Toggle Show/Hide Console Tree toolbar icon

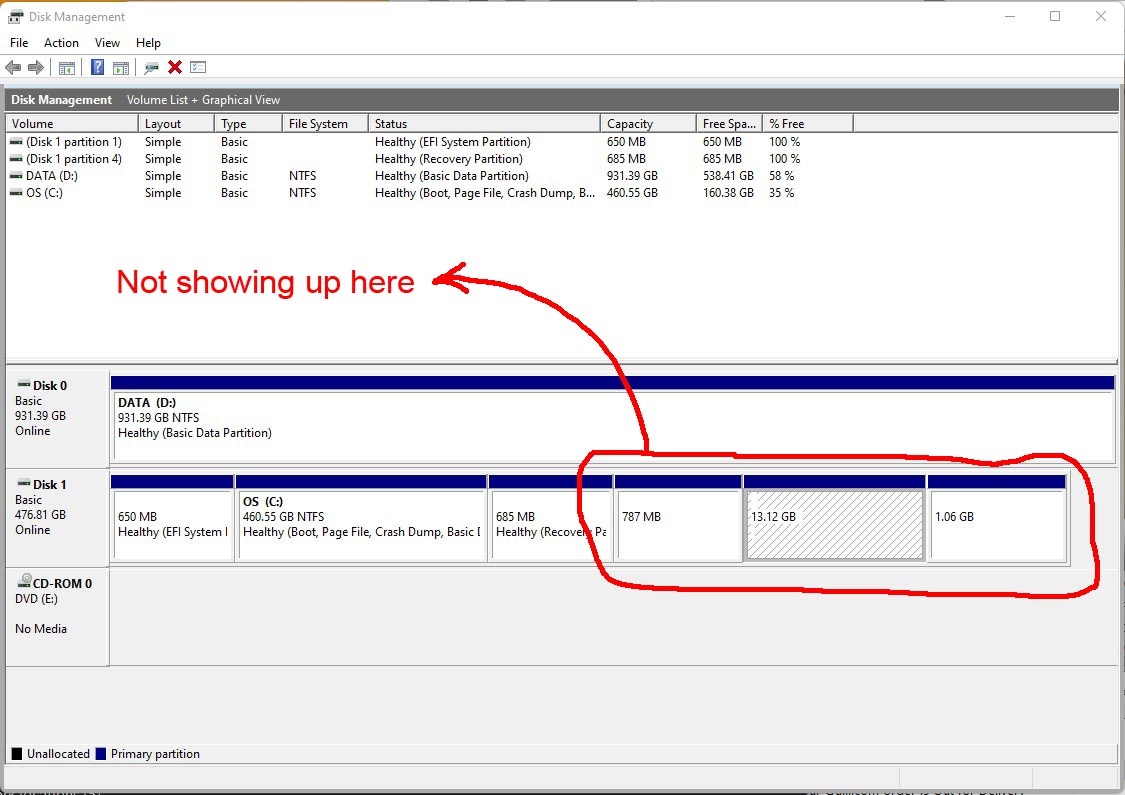pyautogui.click(x=67, y=67)
